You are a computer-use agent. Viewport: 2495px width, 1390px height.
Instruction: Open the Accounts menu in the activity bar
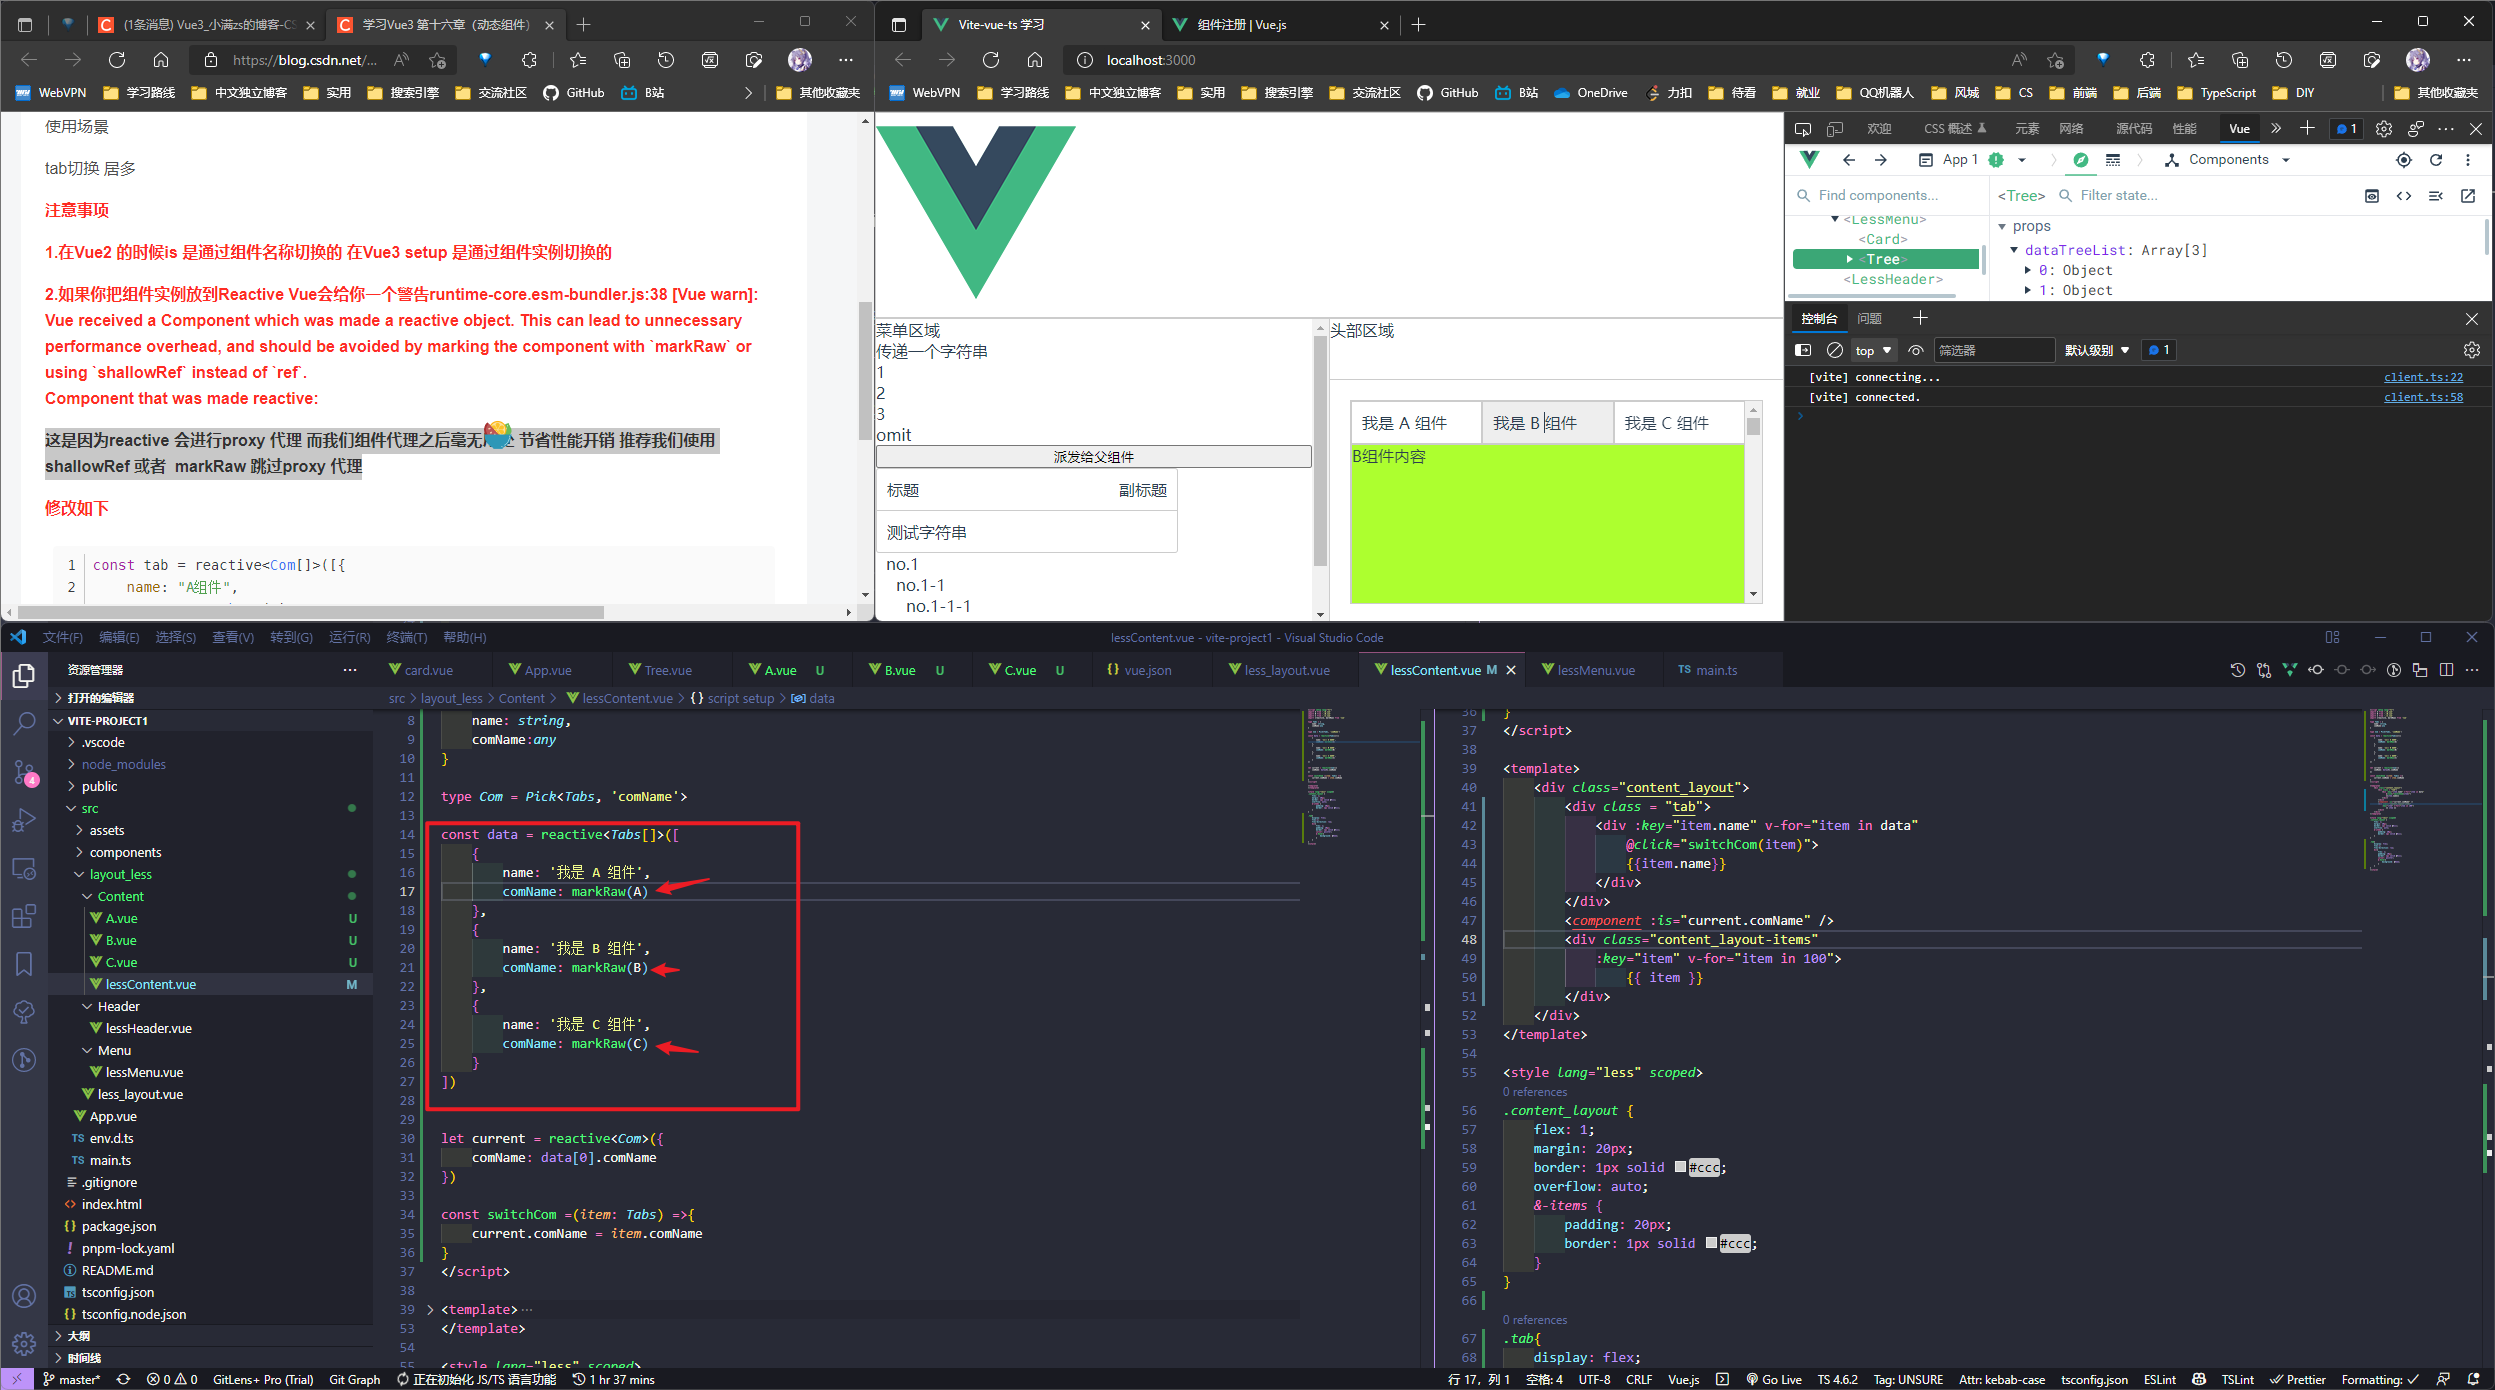[x=24, y=1296]
